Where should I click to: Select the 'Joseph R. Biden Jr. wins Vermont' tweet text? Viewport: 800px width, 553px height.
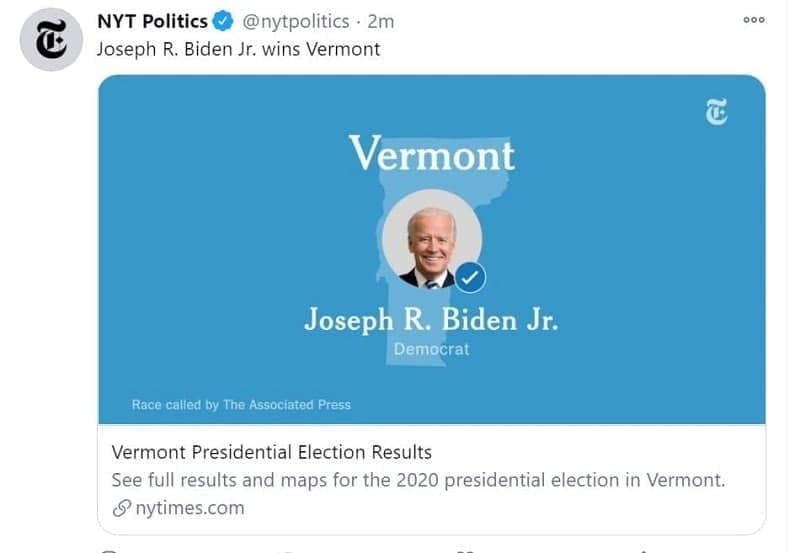[238, 49]
